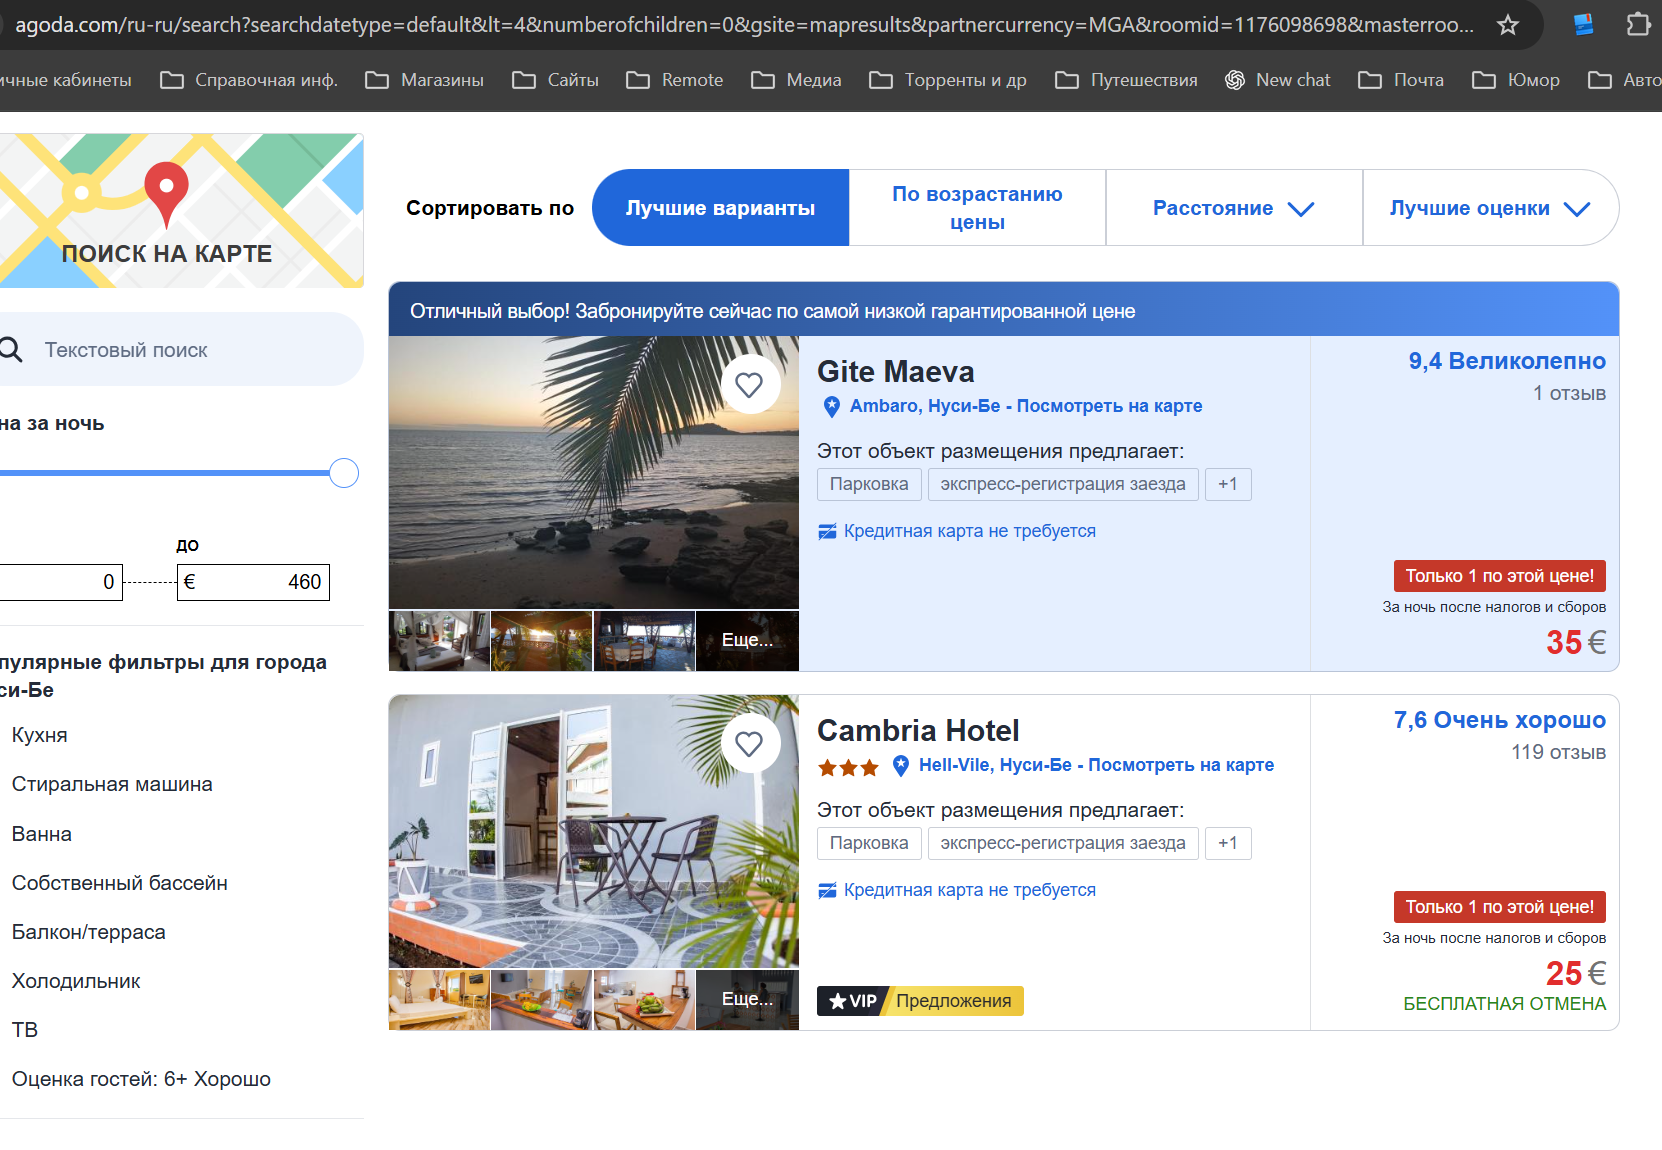Click the Cambria Hotel location pin icon

click(901, 765)
